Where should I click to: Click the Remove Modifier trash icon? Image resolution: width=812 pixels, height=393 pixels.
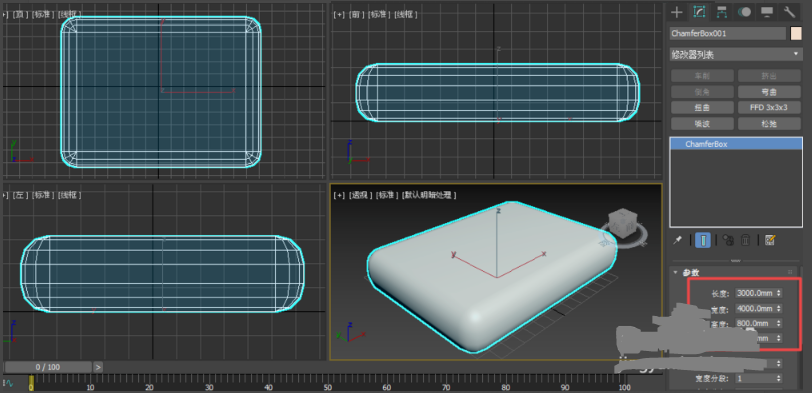click(x=746, y=240)
